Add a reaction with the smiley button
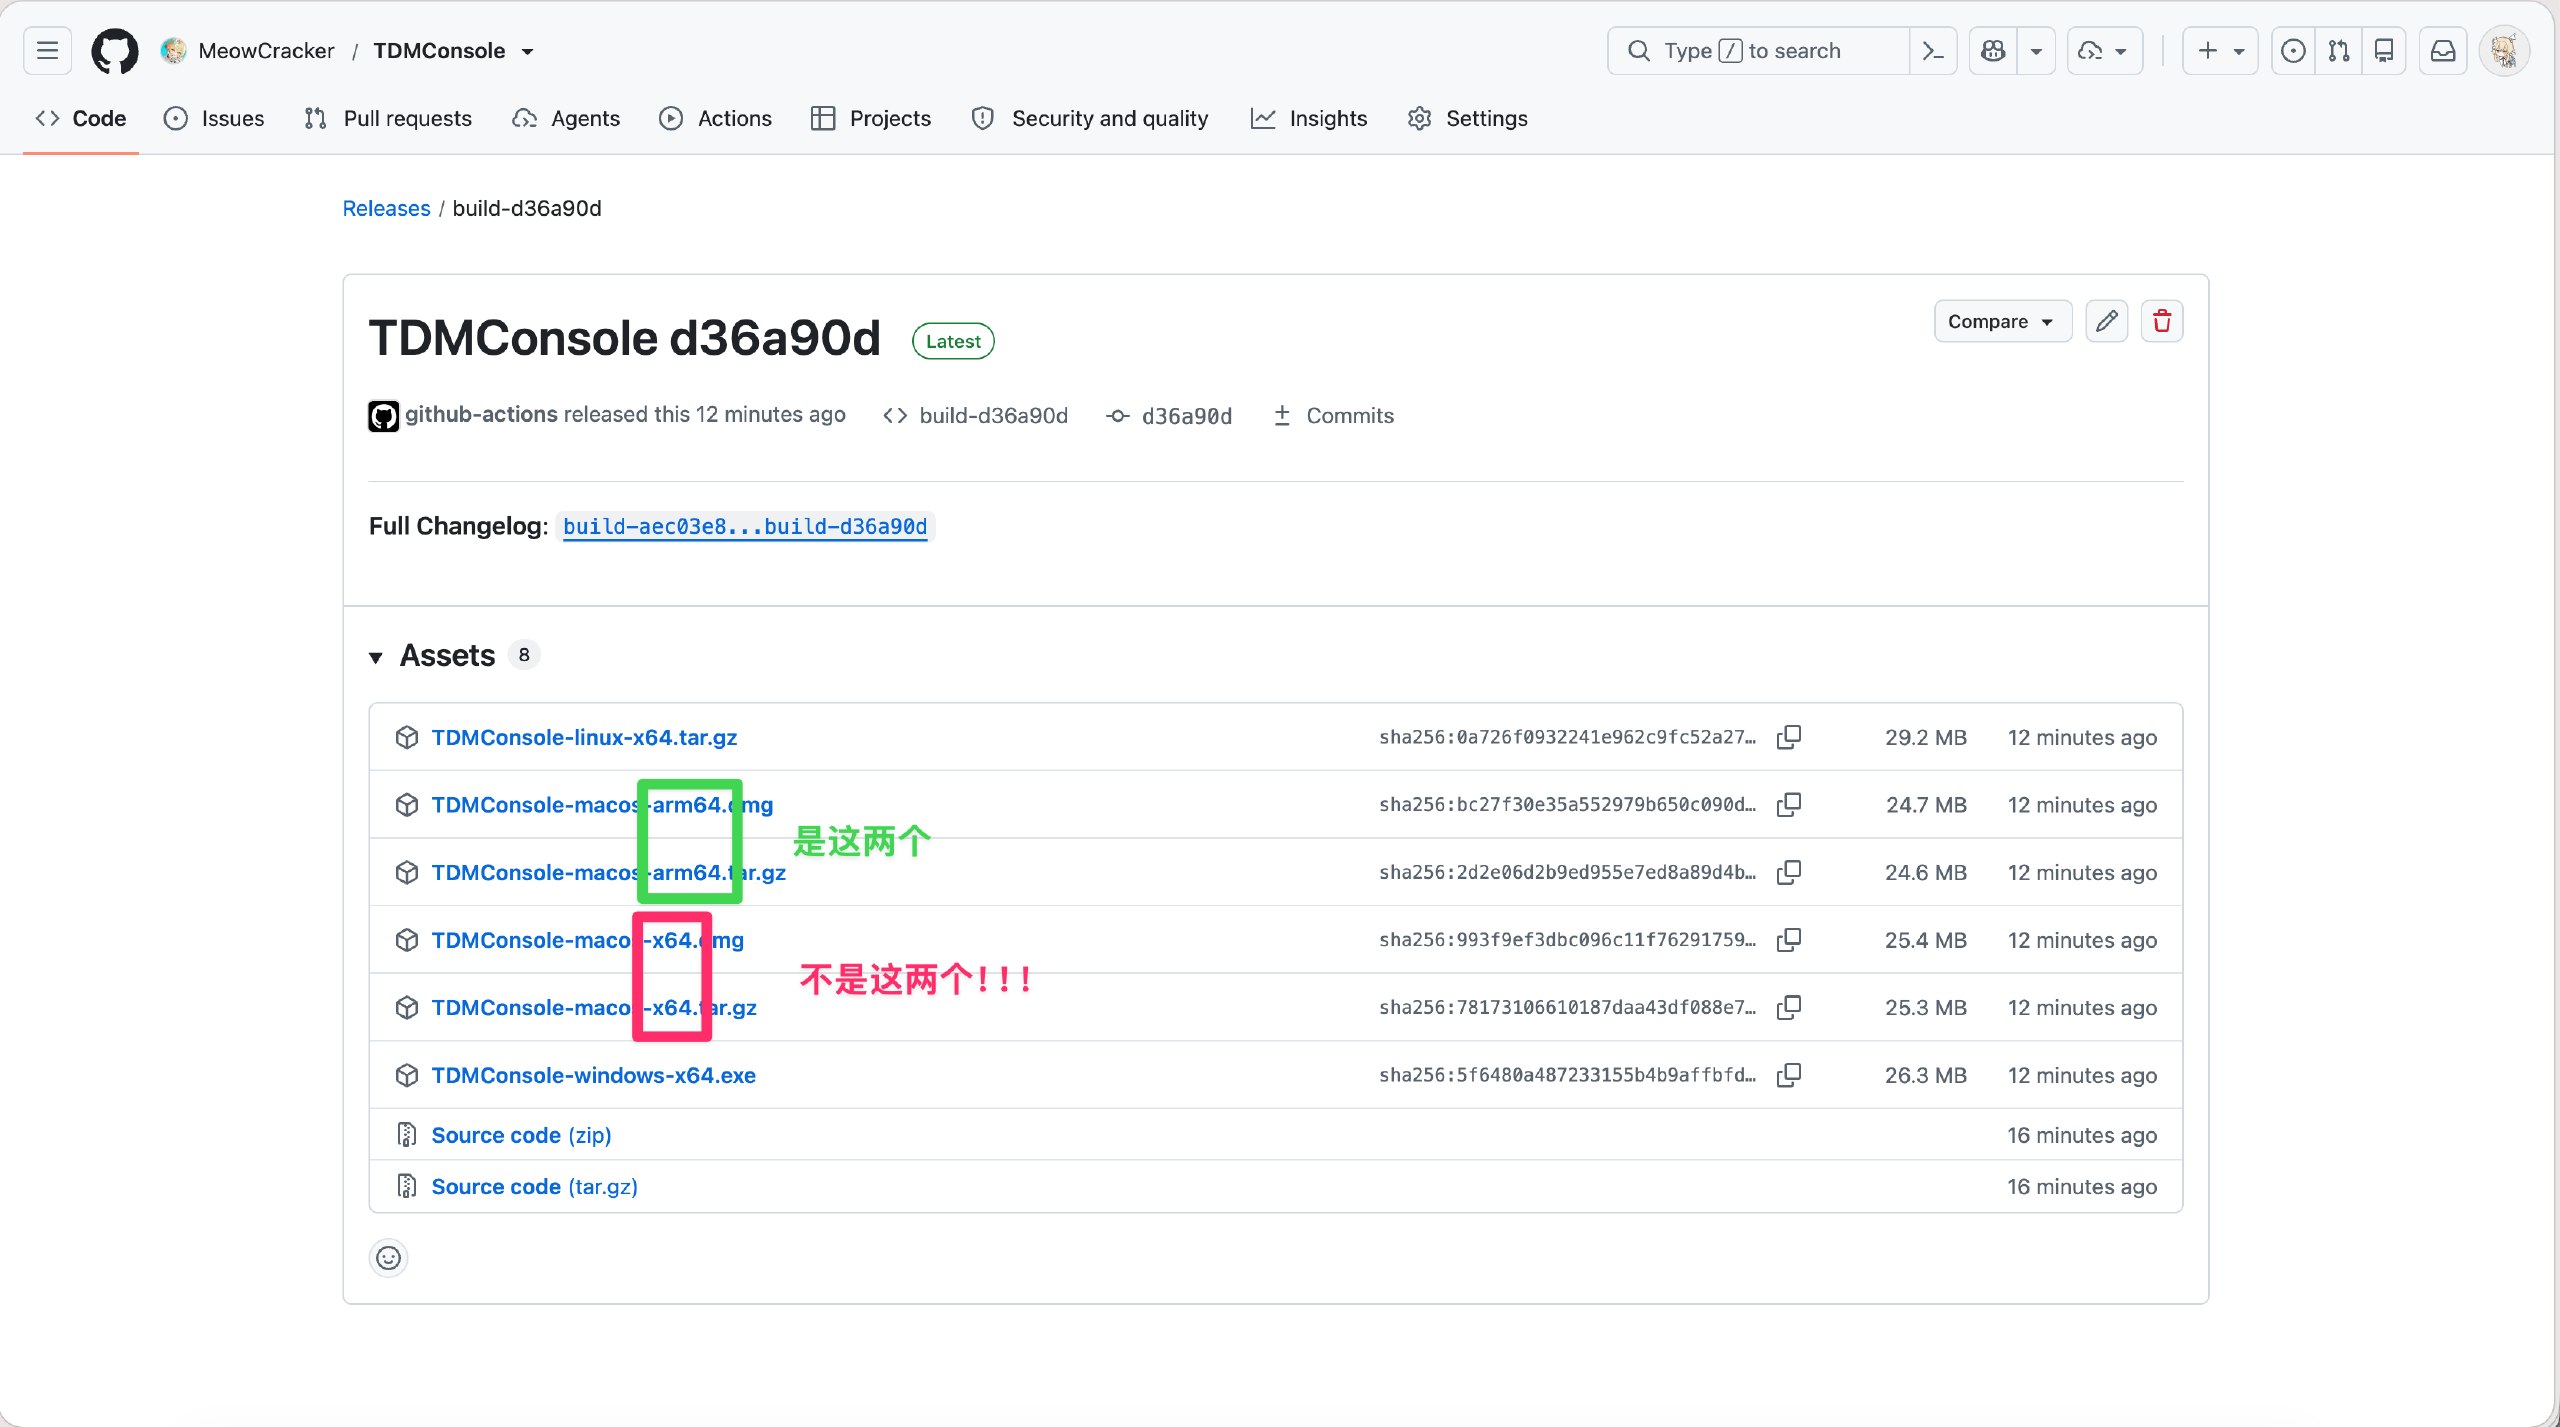The image size is (2560, 1427). pos(389,1258)
